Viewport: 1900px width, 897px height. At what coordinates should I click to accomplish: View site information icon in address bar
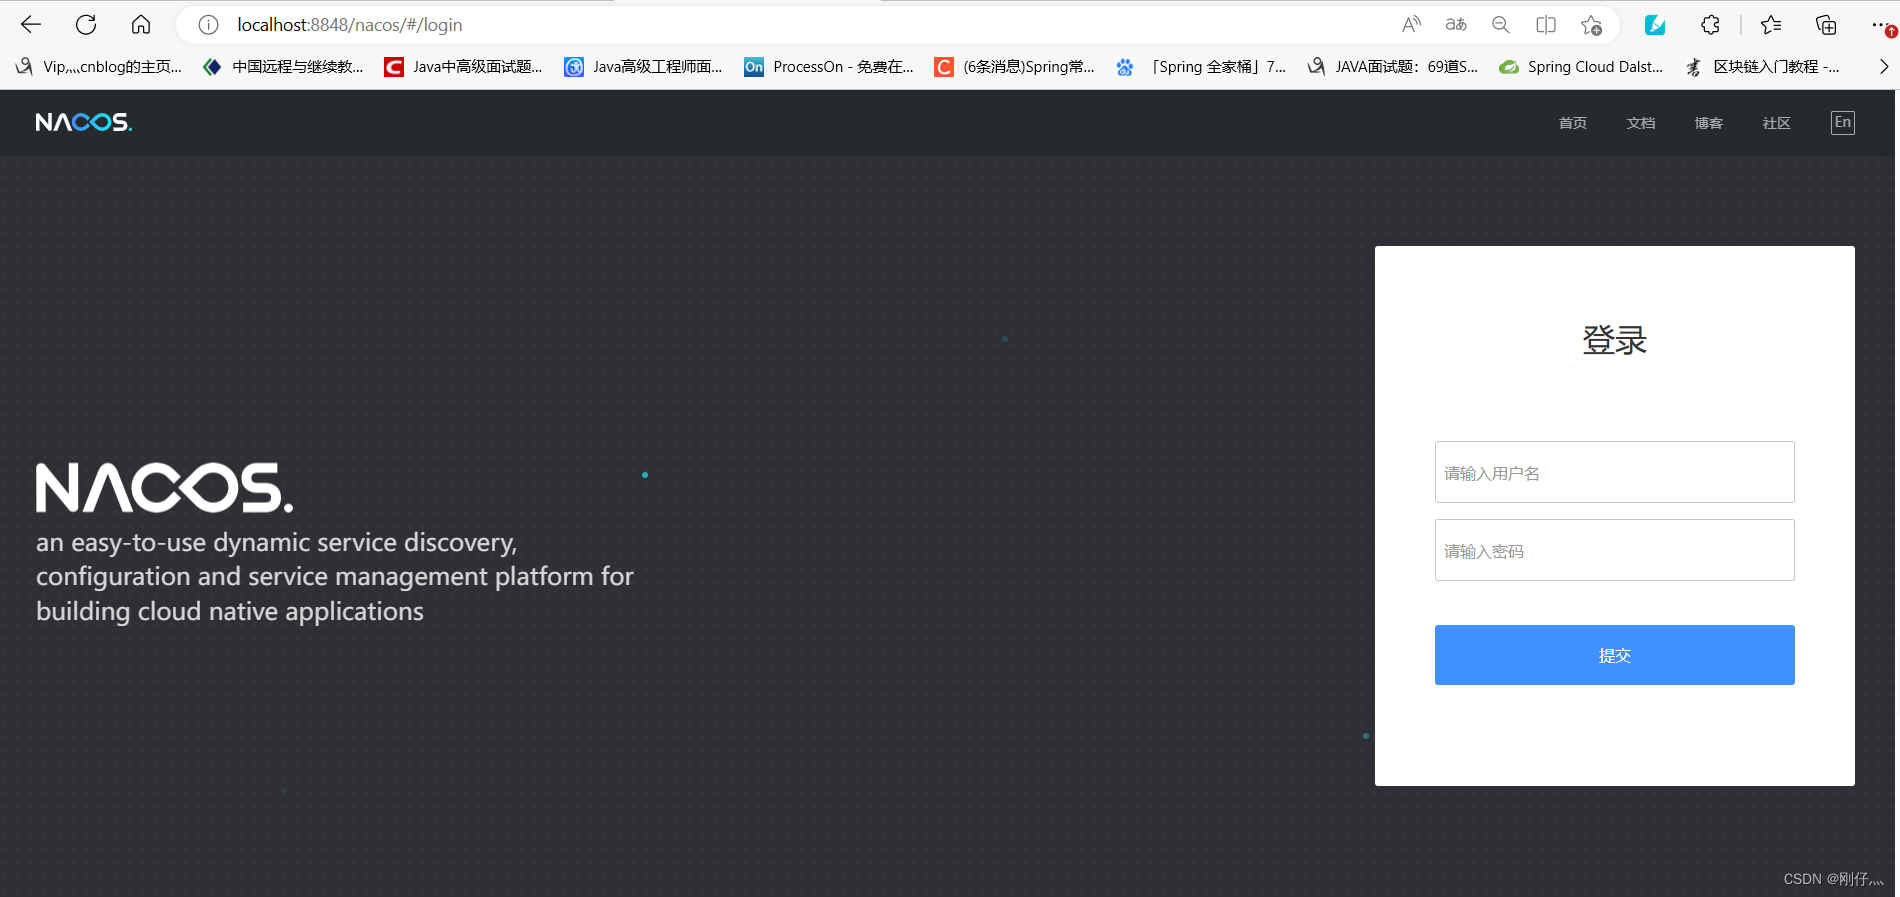coord(208,25)
